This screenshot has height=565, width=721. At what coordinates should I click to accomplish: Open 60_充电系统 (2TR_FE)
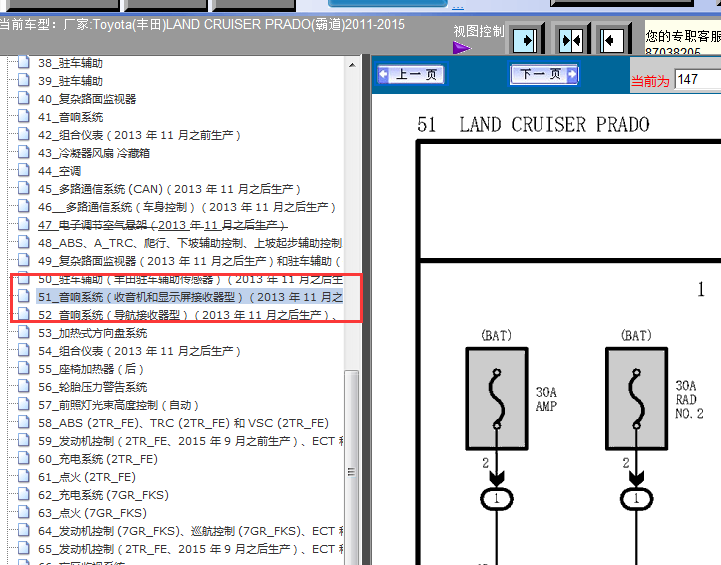pos(98,459)
